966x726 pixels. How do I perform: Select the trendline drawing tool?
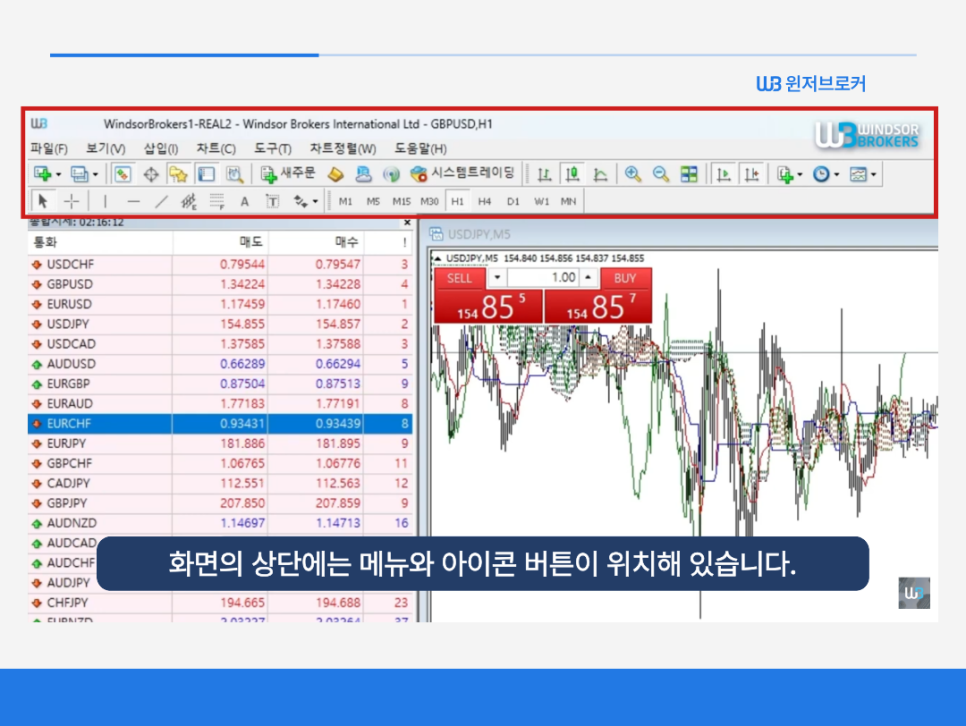[x=162, y=201]
